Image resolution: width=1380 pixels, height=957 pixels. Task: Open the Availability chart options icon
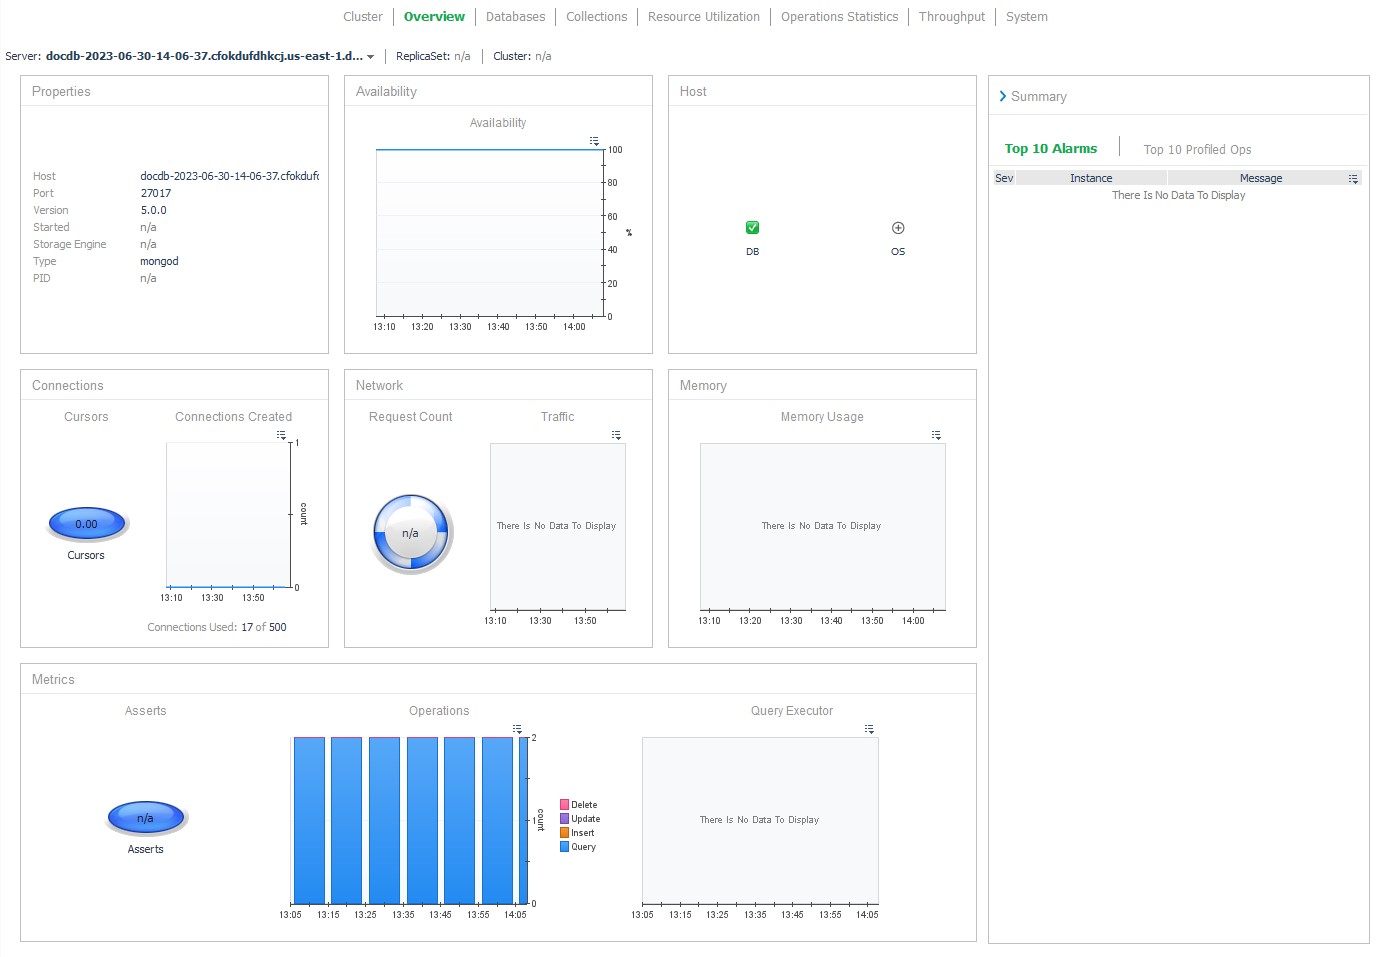coord(594,140)
